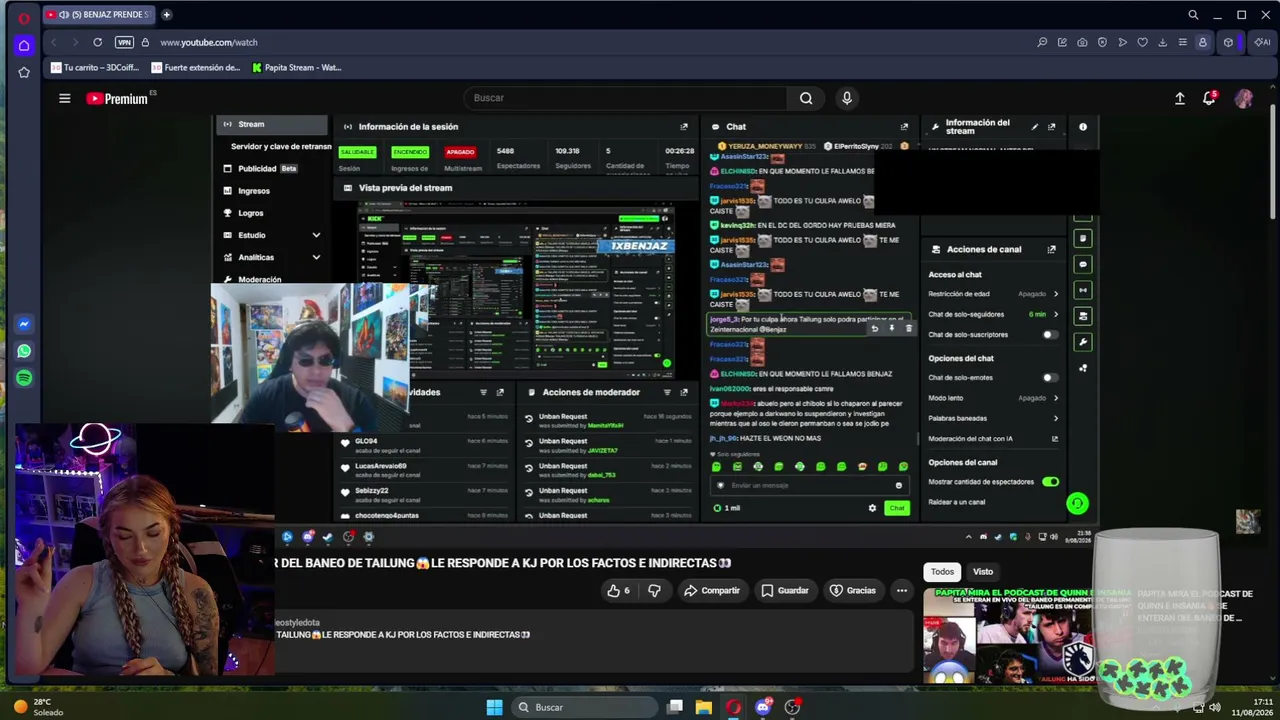Expand the Analíticas sidebar section

(316, 257)
